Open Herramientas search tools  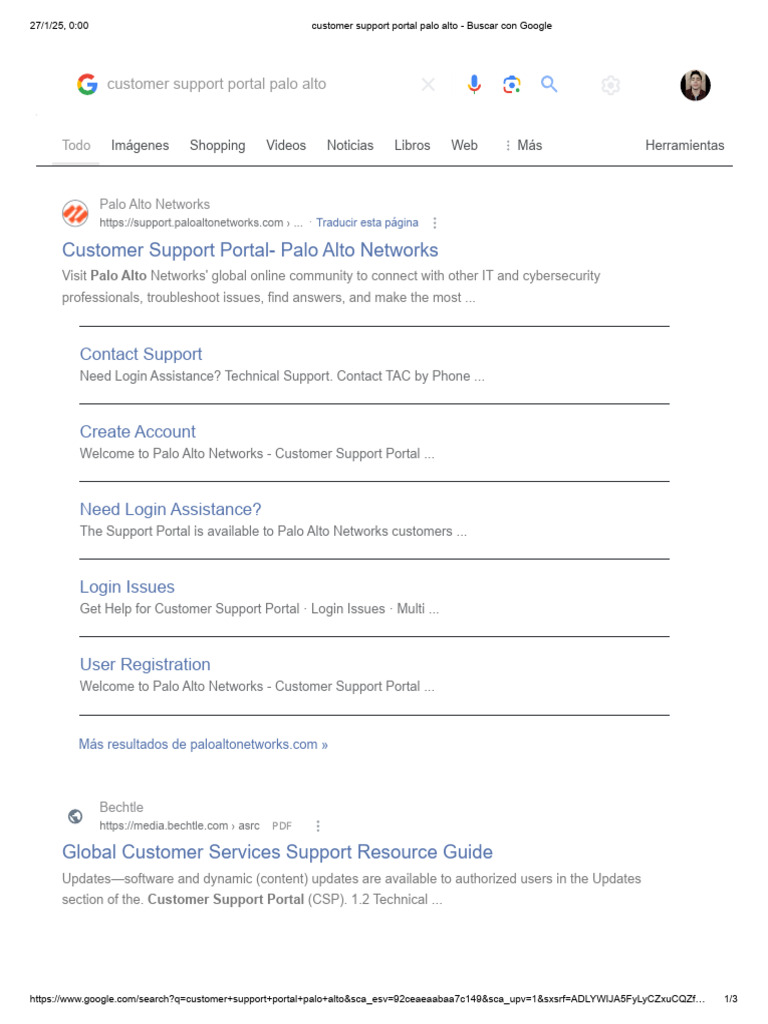(x=684, y=146)
